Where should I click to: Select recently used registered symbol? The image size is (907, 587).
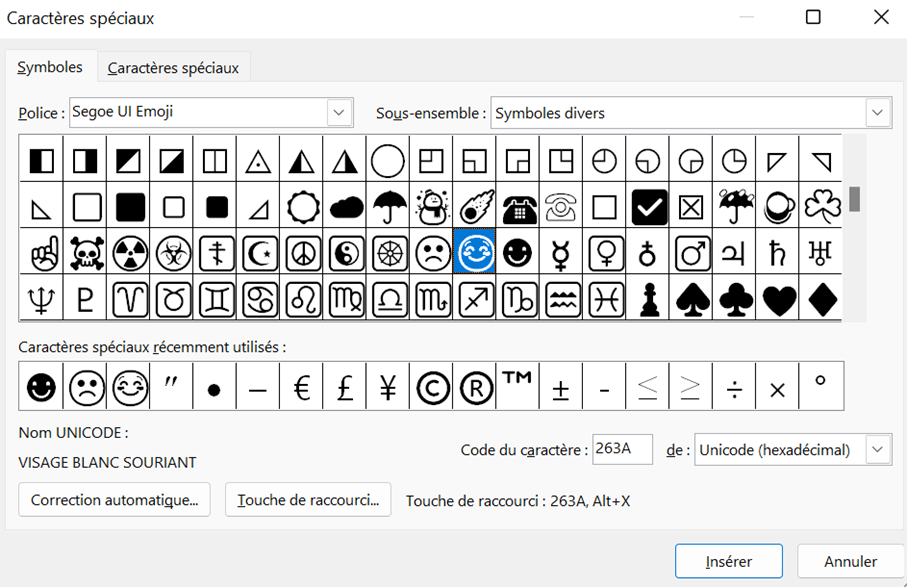[475, 386]
